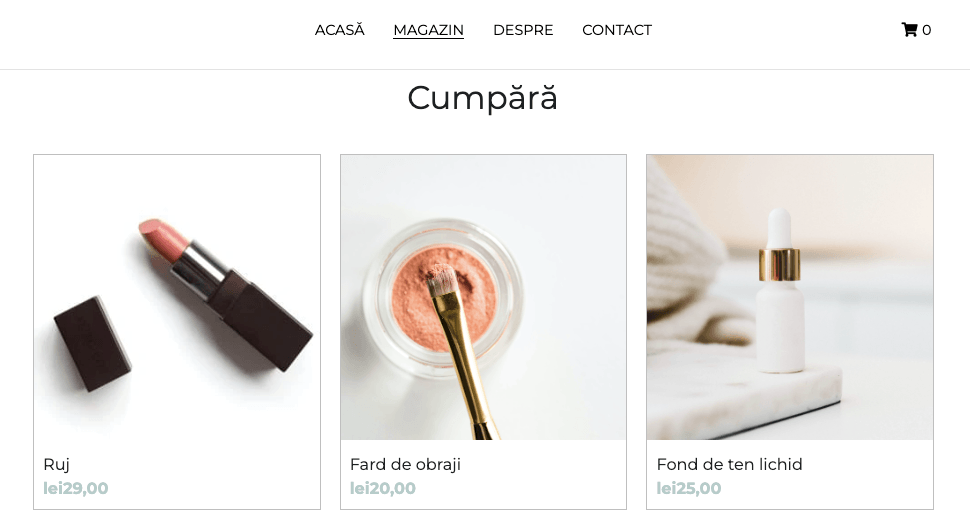This screenshot has height=521, width=970.
Task: View the blush powder product image
Action: [x=483, y=297]
